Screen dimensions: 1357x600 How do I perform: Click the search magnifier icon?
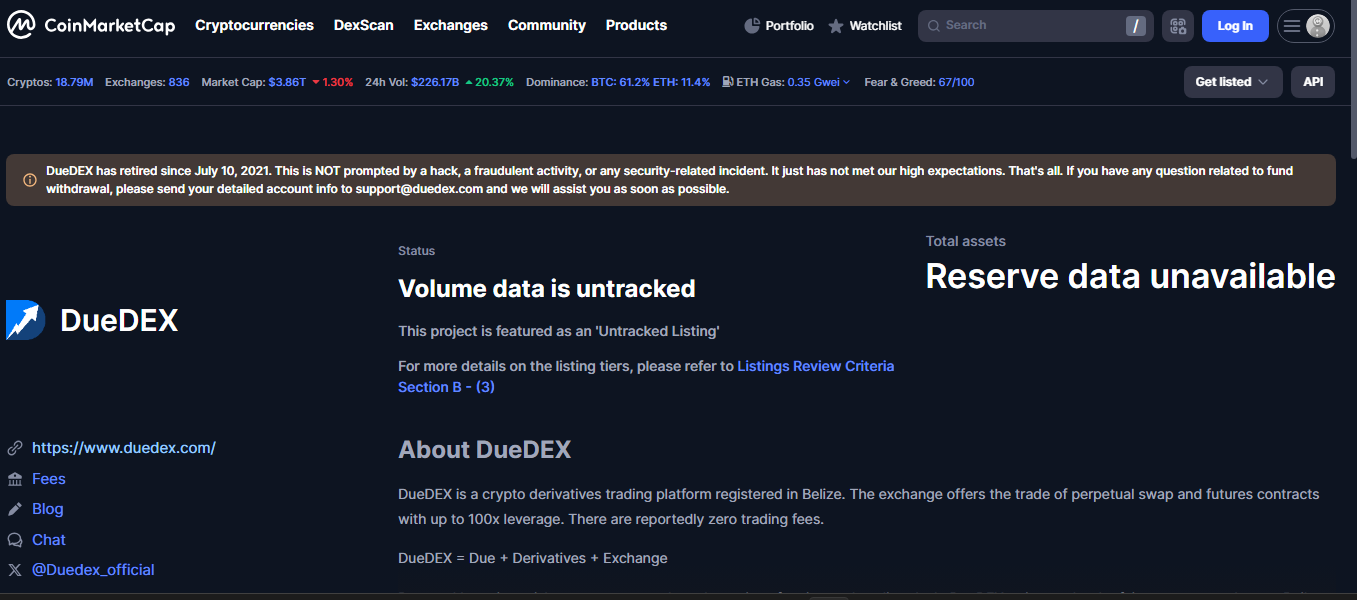934,26
